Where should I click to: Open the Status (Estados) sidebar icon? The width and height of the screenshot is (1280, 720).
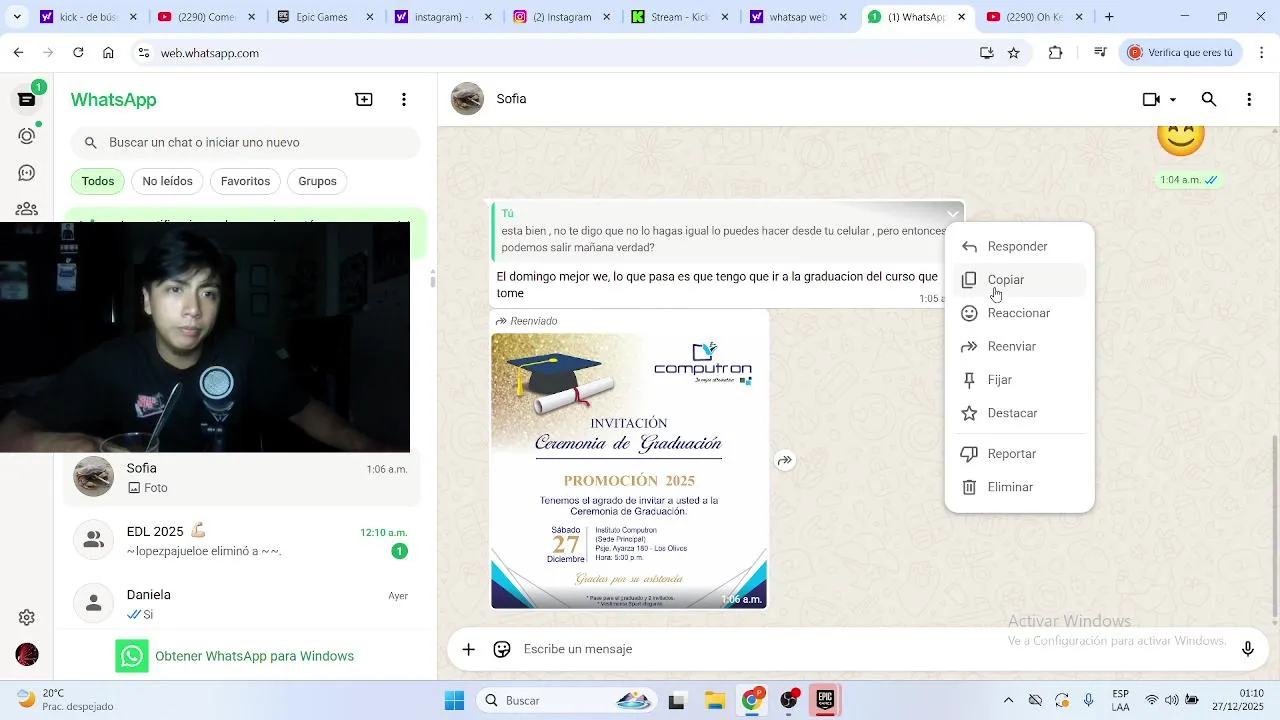pos(27,136)
